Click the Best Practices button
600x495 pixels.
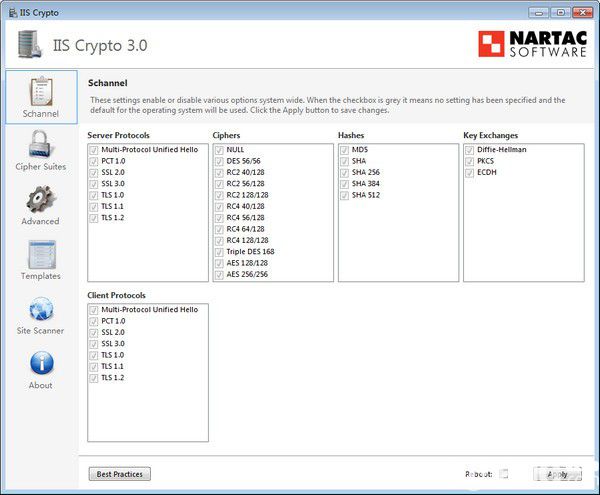119,474
